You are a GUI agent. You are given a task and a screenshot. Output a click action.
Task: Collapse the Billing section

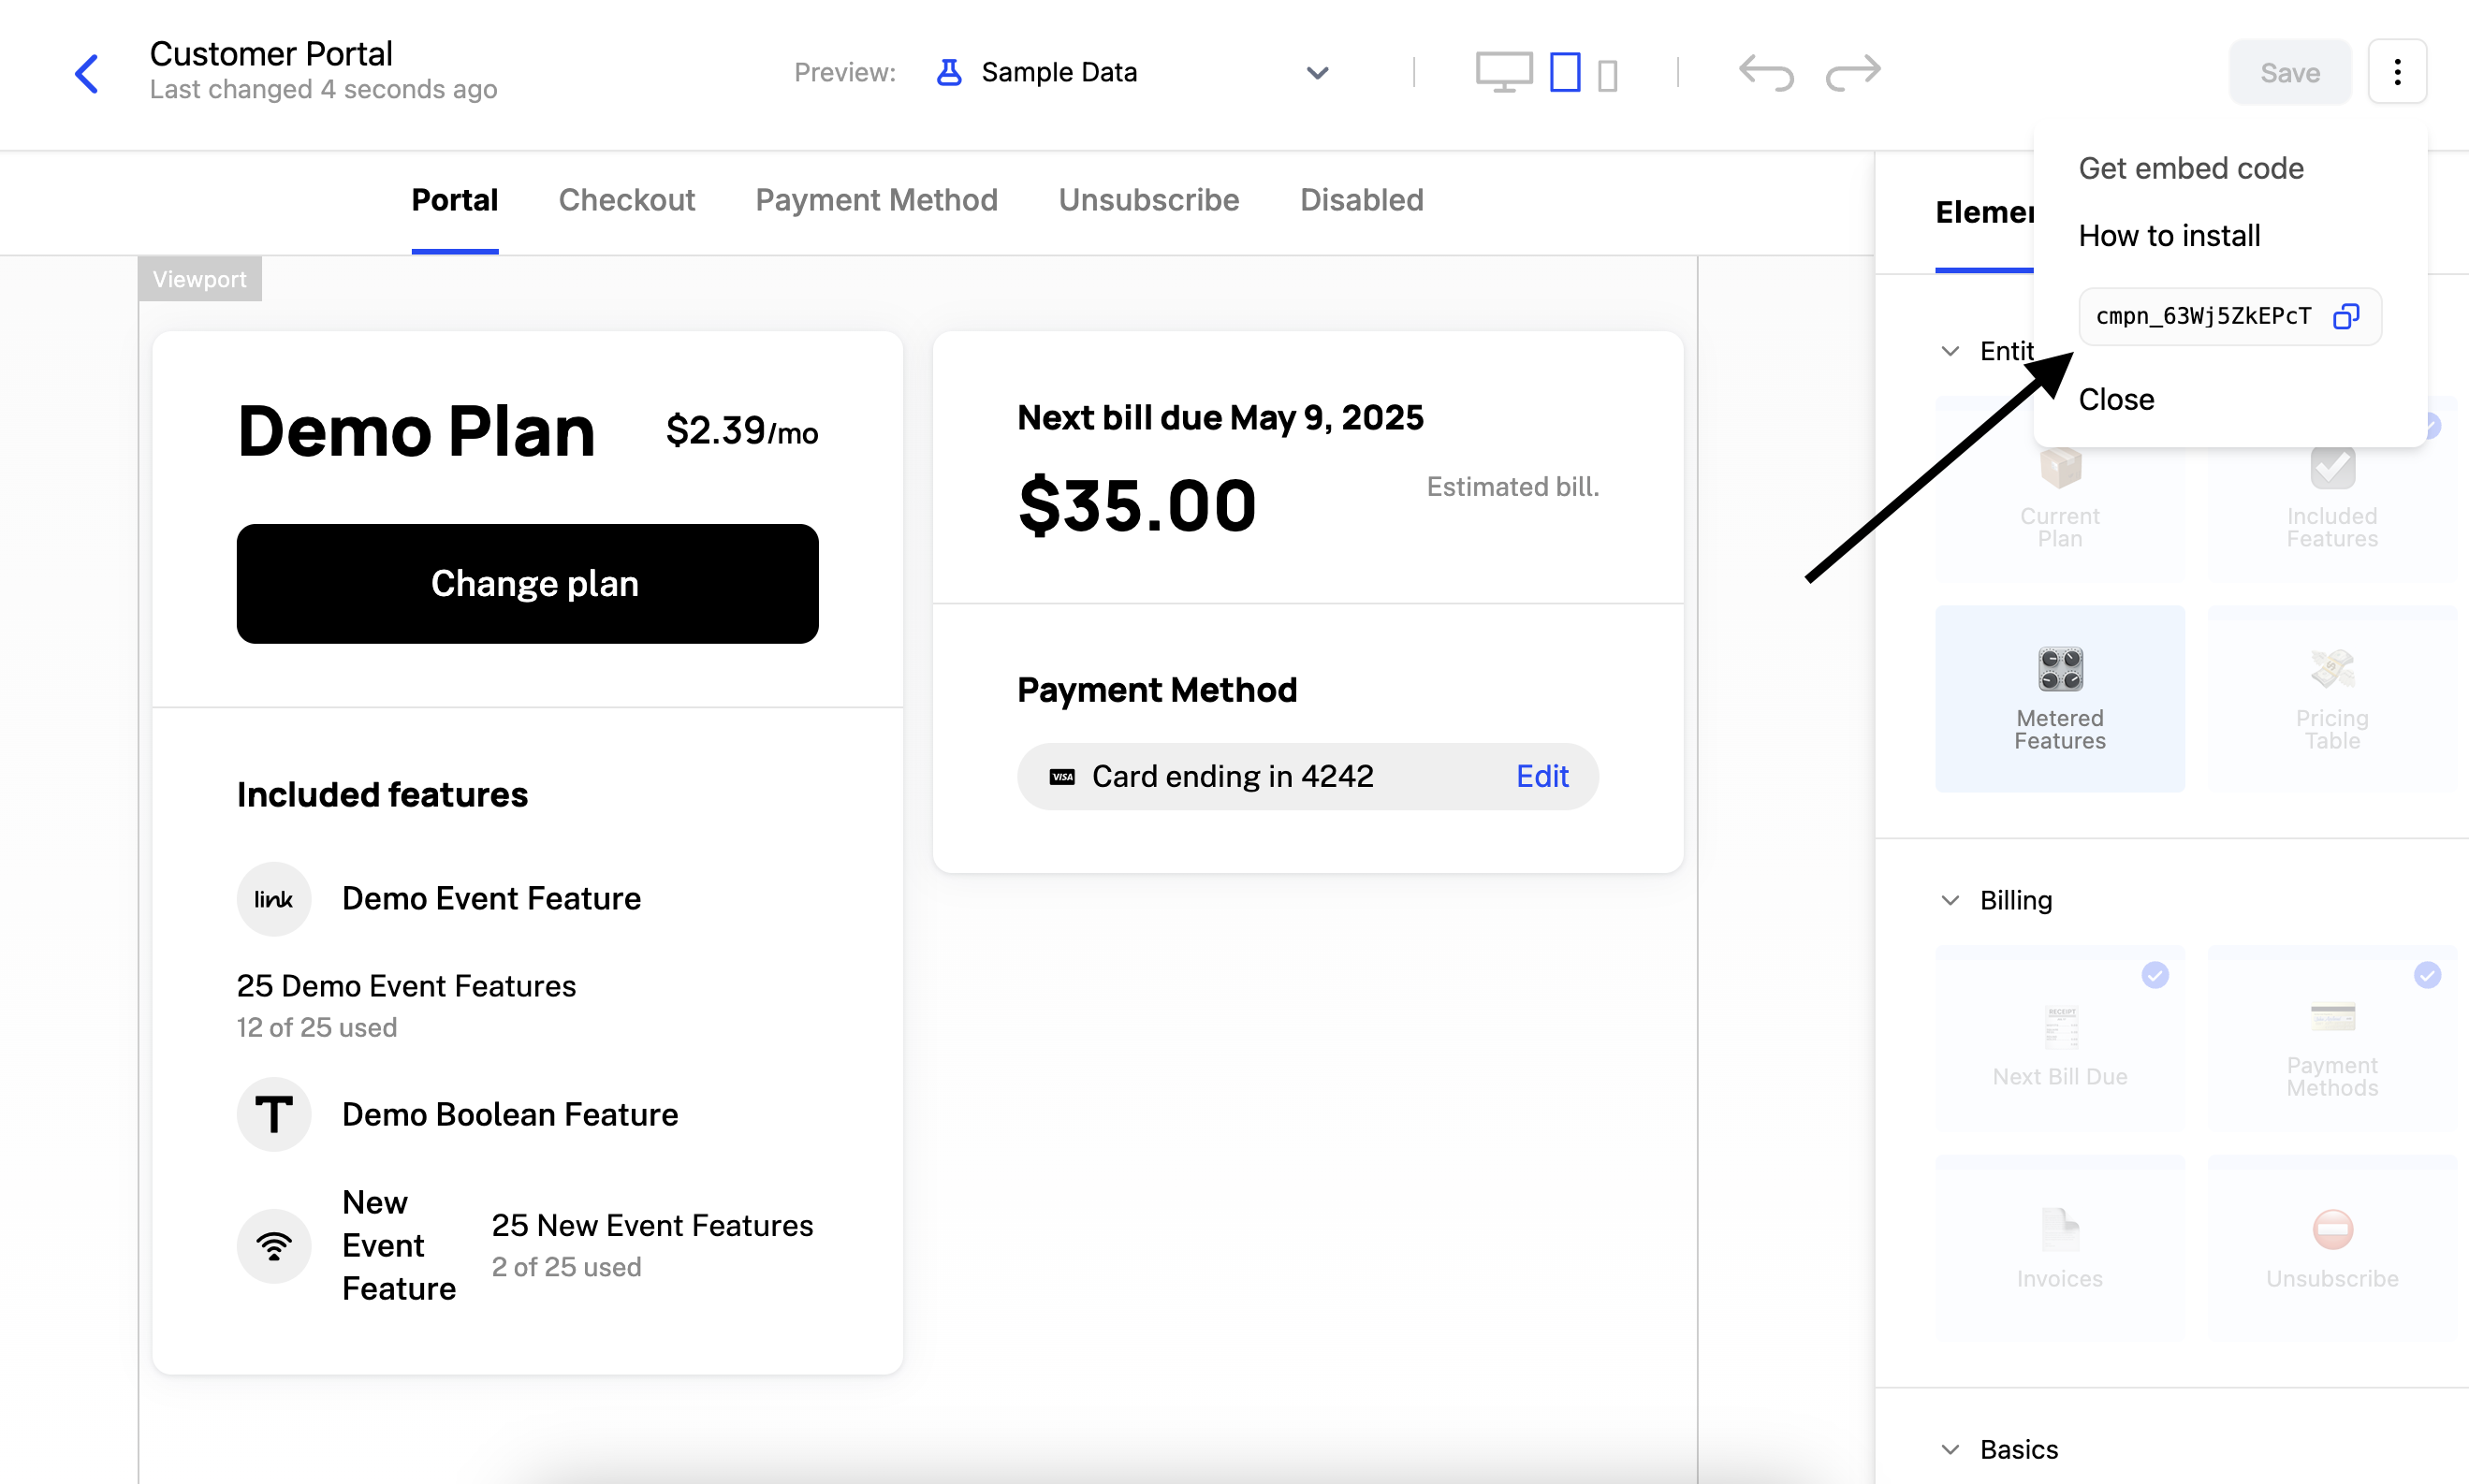[1950, 900]
